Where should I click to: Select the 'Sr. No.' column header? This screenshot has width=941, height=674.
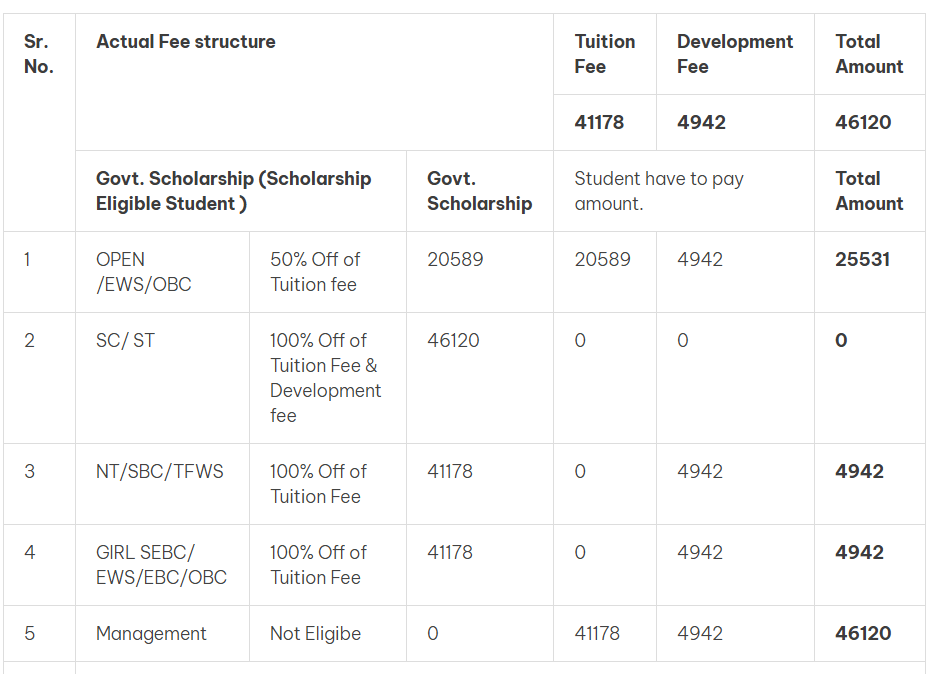point(38,54)
